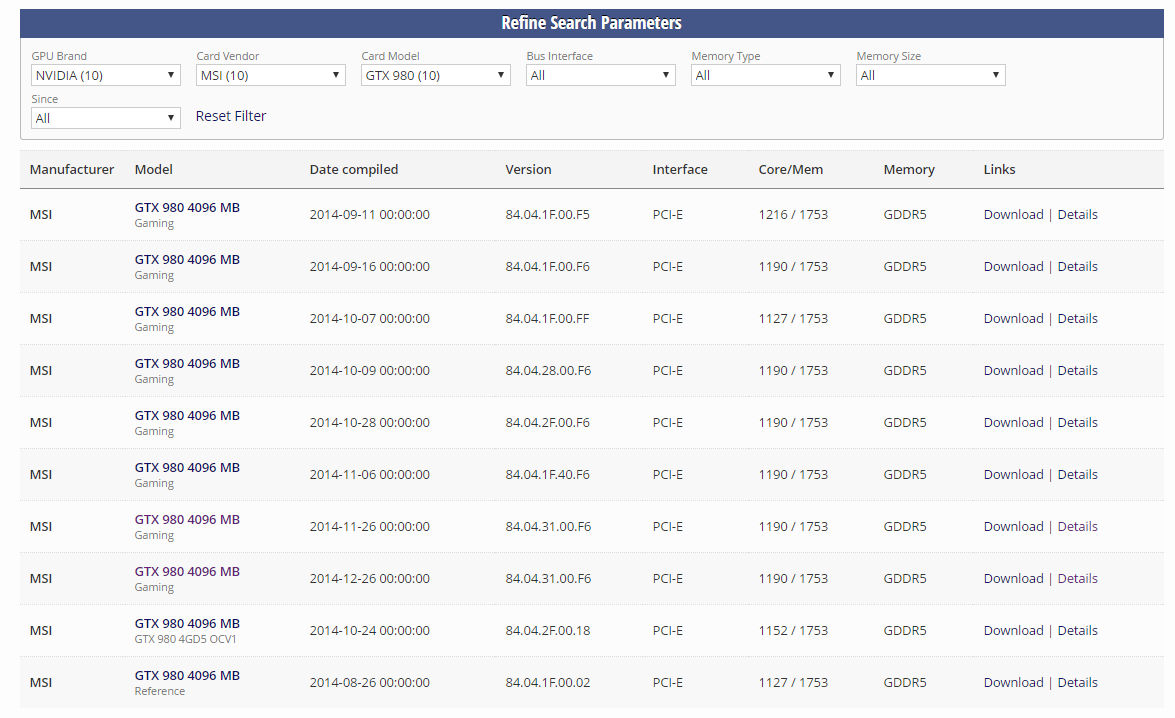
Task: Open the Card Vendor MSI dropdown
Action: click(x=271, y=75)
